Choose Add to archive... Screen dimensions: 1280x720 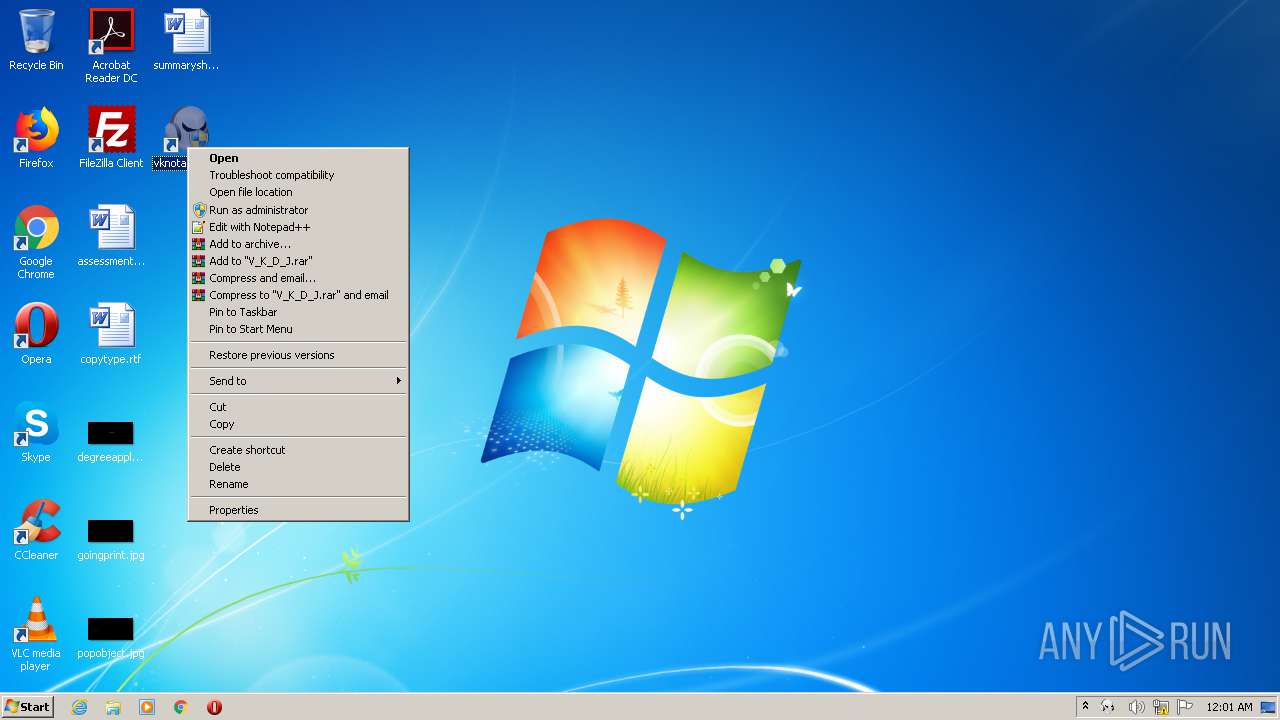pos(298,244)
